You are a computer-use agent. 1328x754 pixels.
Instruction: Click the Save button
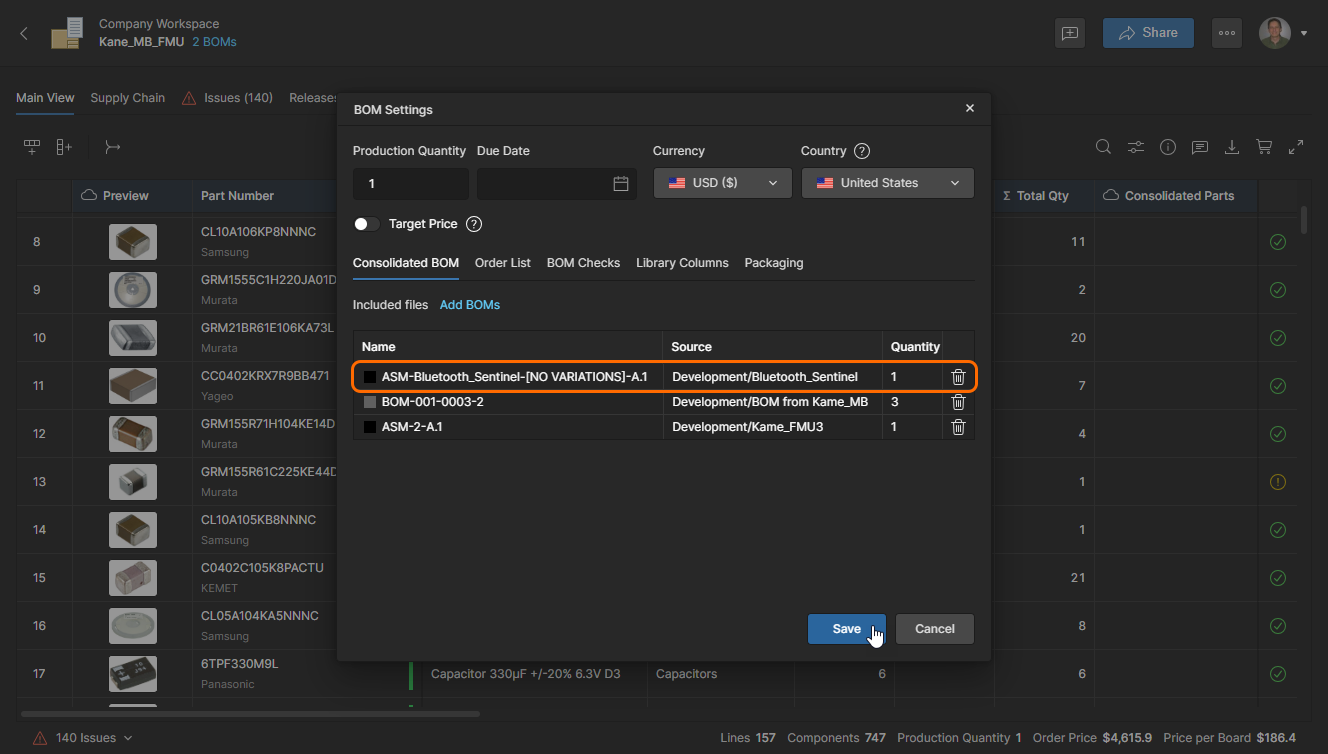pyautogui.click(x=846, y=629)
